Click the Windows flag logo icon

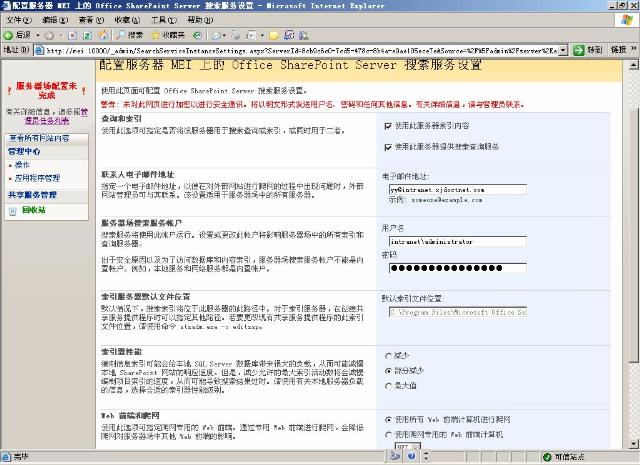627,20
